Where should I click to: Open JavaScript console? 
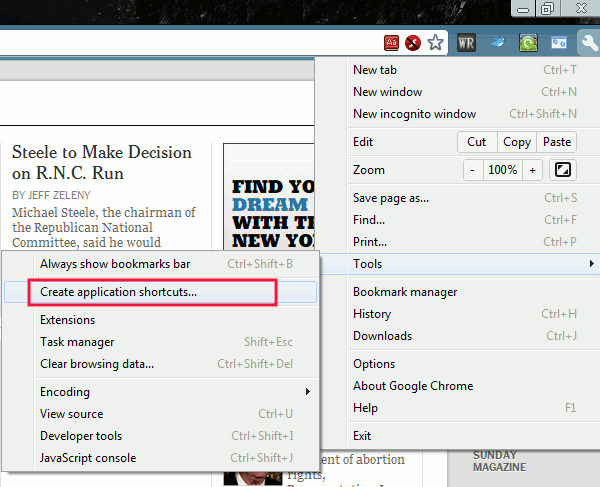click(160, 458)
